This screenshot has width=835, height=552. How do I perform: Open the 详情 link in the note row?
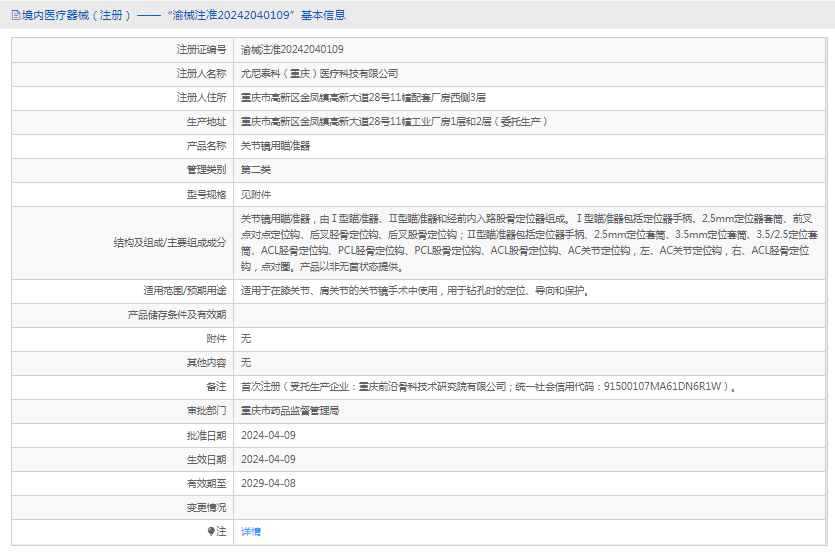tap(251, 532)
